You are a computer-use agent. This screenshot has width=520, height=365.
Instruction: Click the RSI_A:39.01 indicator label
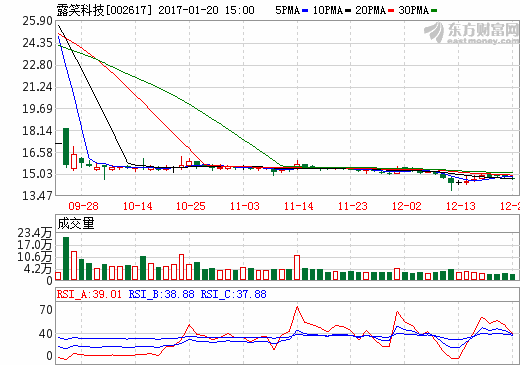point(89,294)
